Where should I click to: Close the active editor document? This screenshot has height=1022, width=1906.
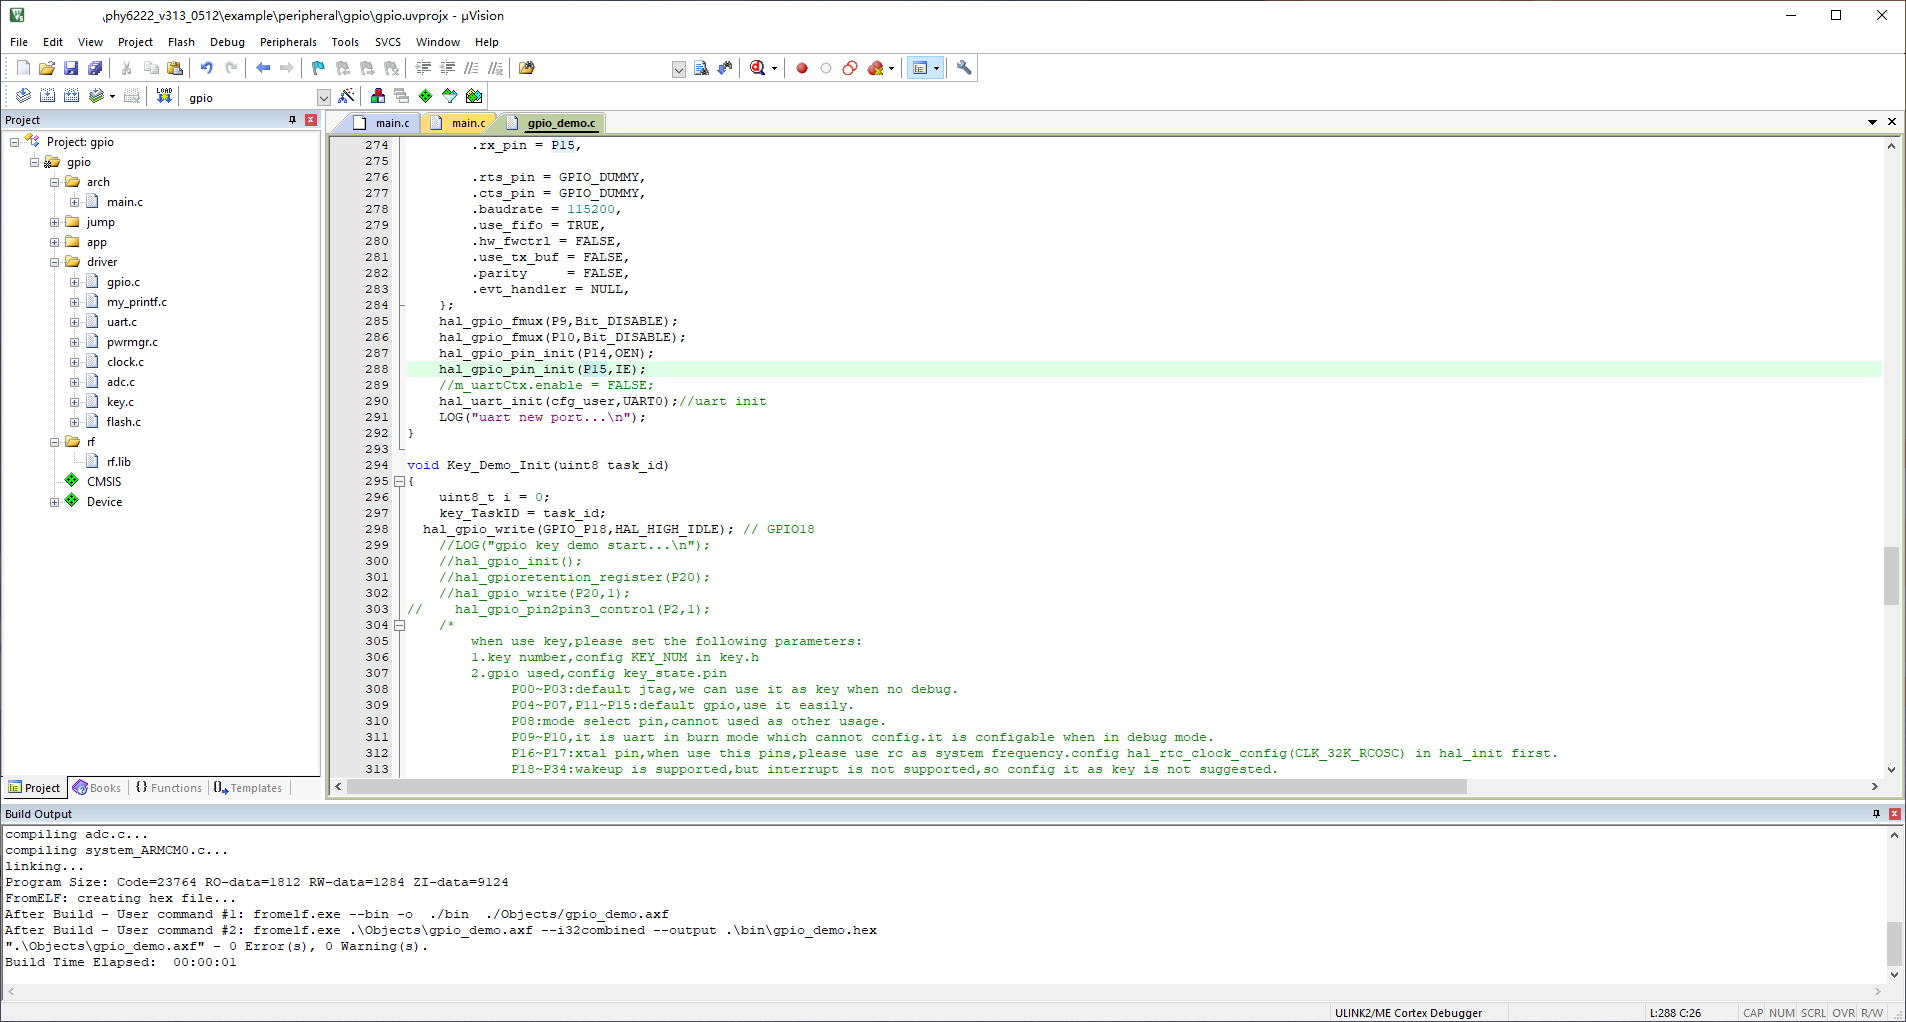[1892, 122]
